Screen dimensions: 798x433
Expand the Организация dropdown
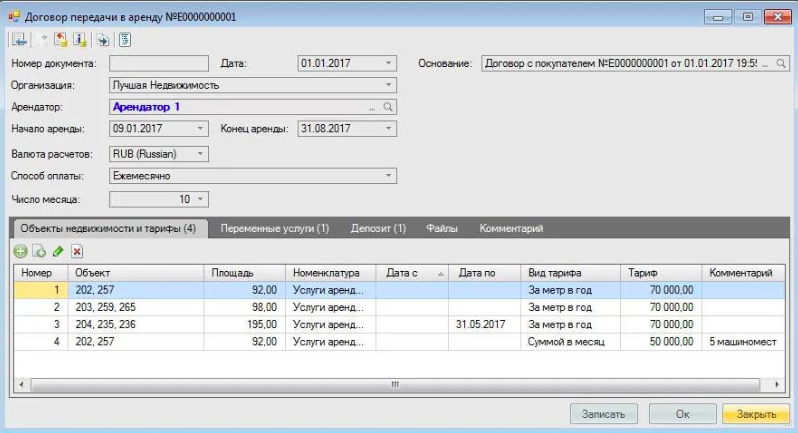[x=388, y=85]
